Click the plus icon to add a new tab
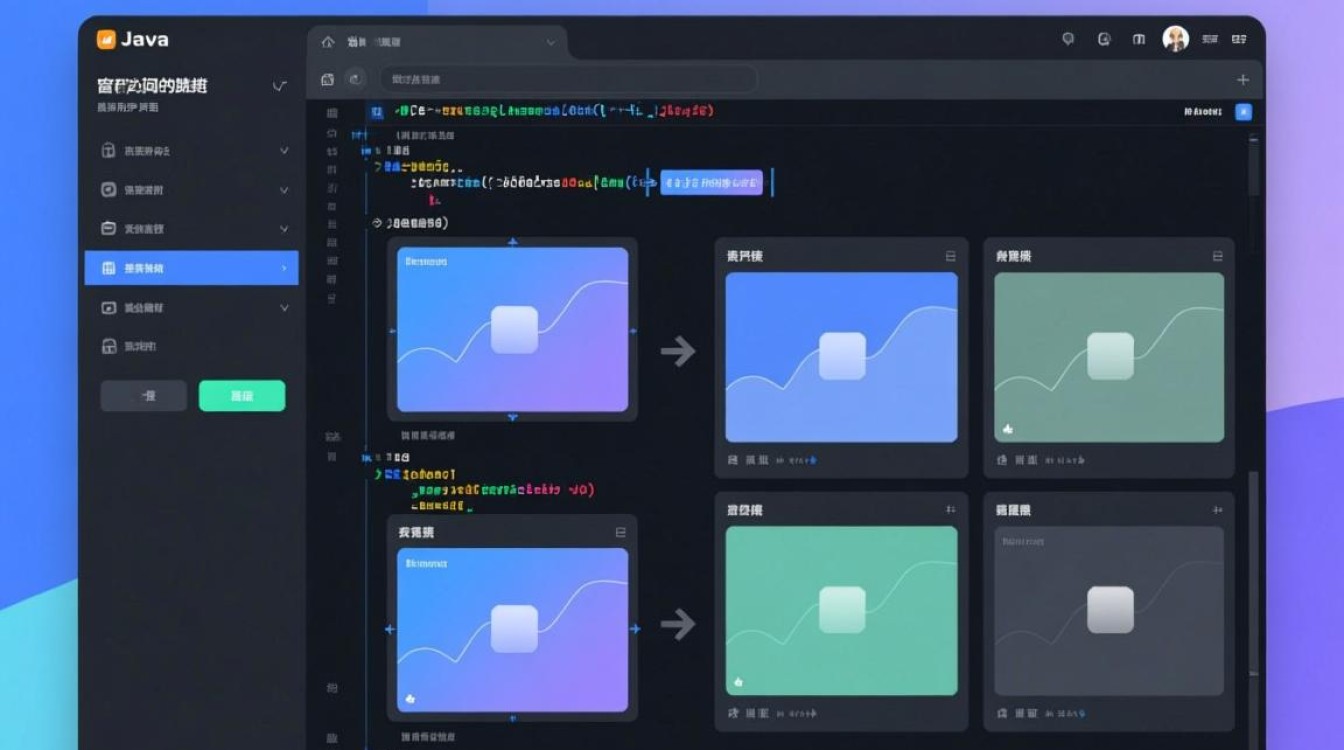The width and height of the screenshot is (1344, 750). click(1243, 80)
